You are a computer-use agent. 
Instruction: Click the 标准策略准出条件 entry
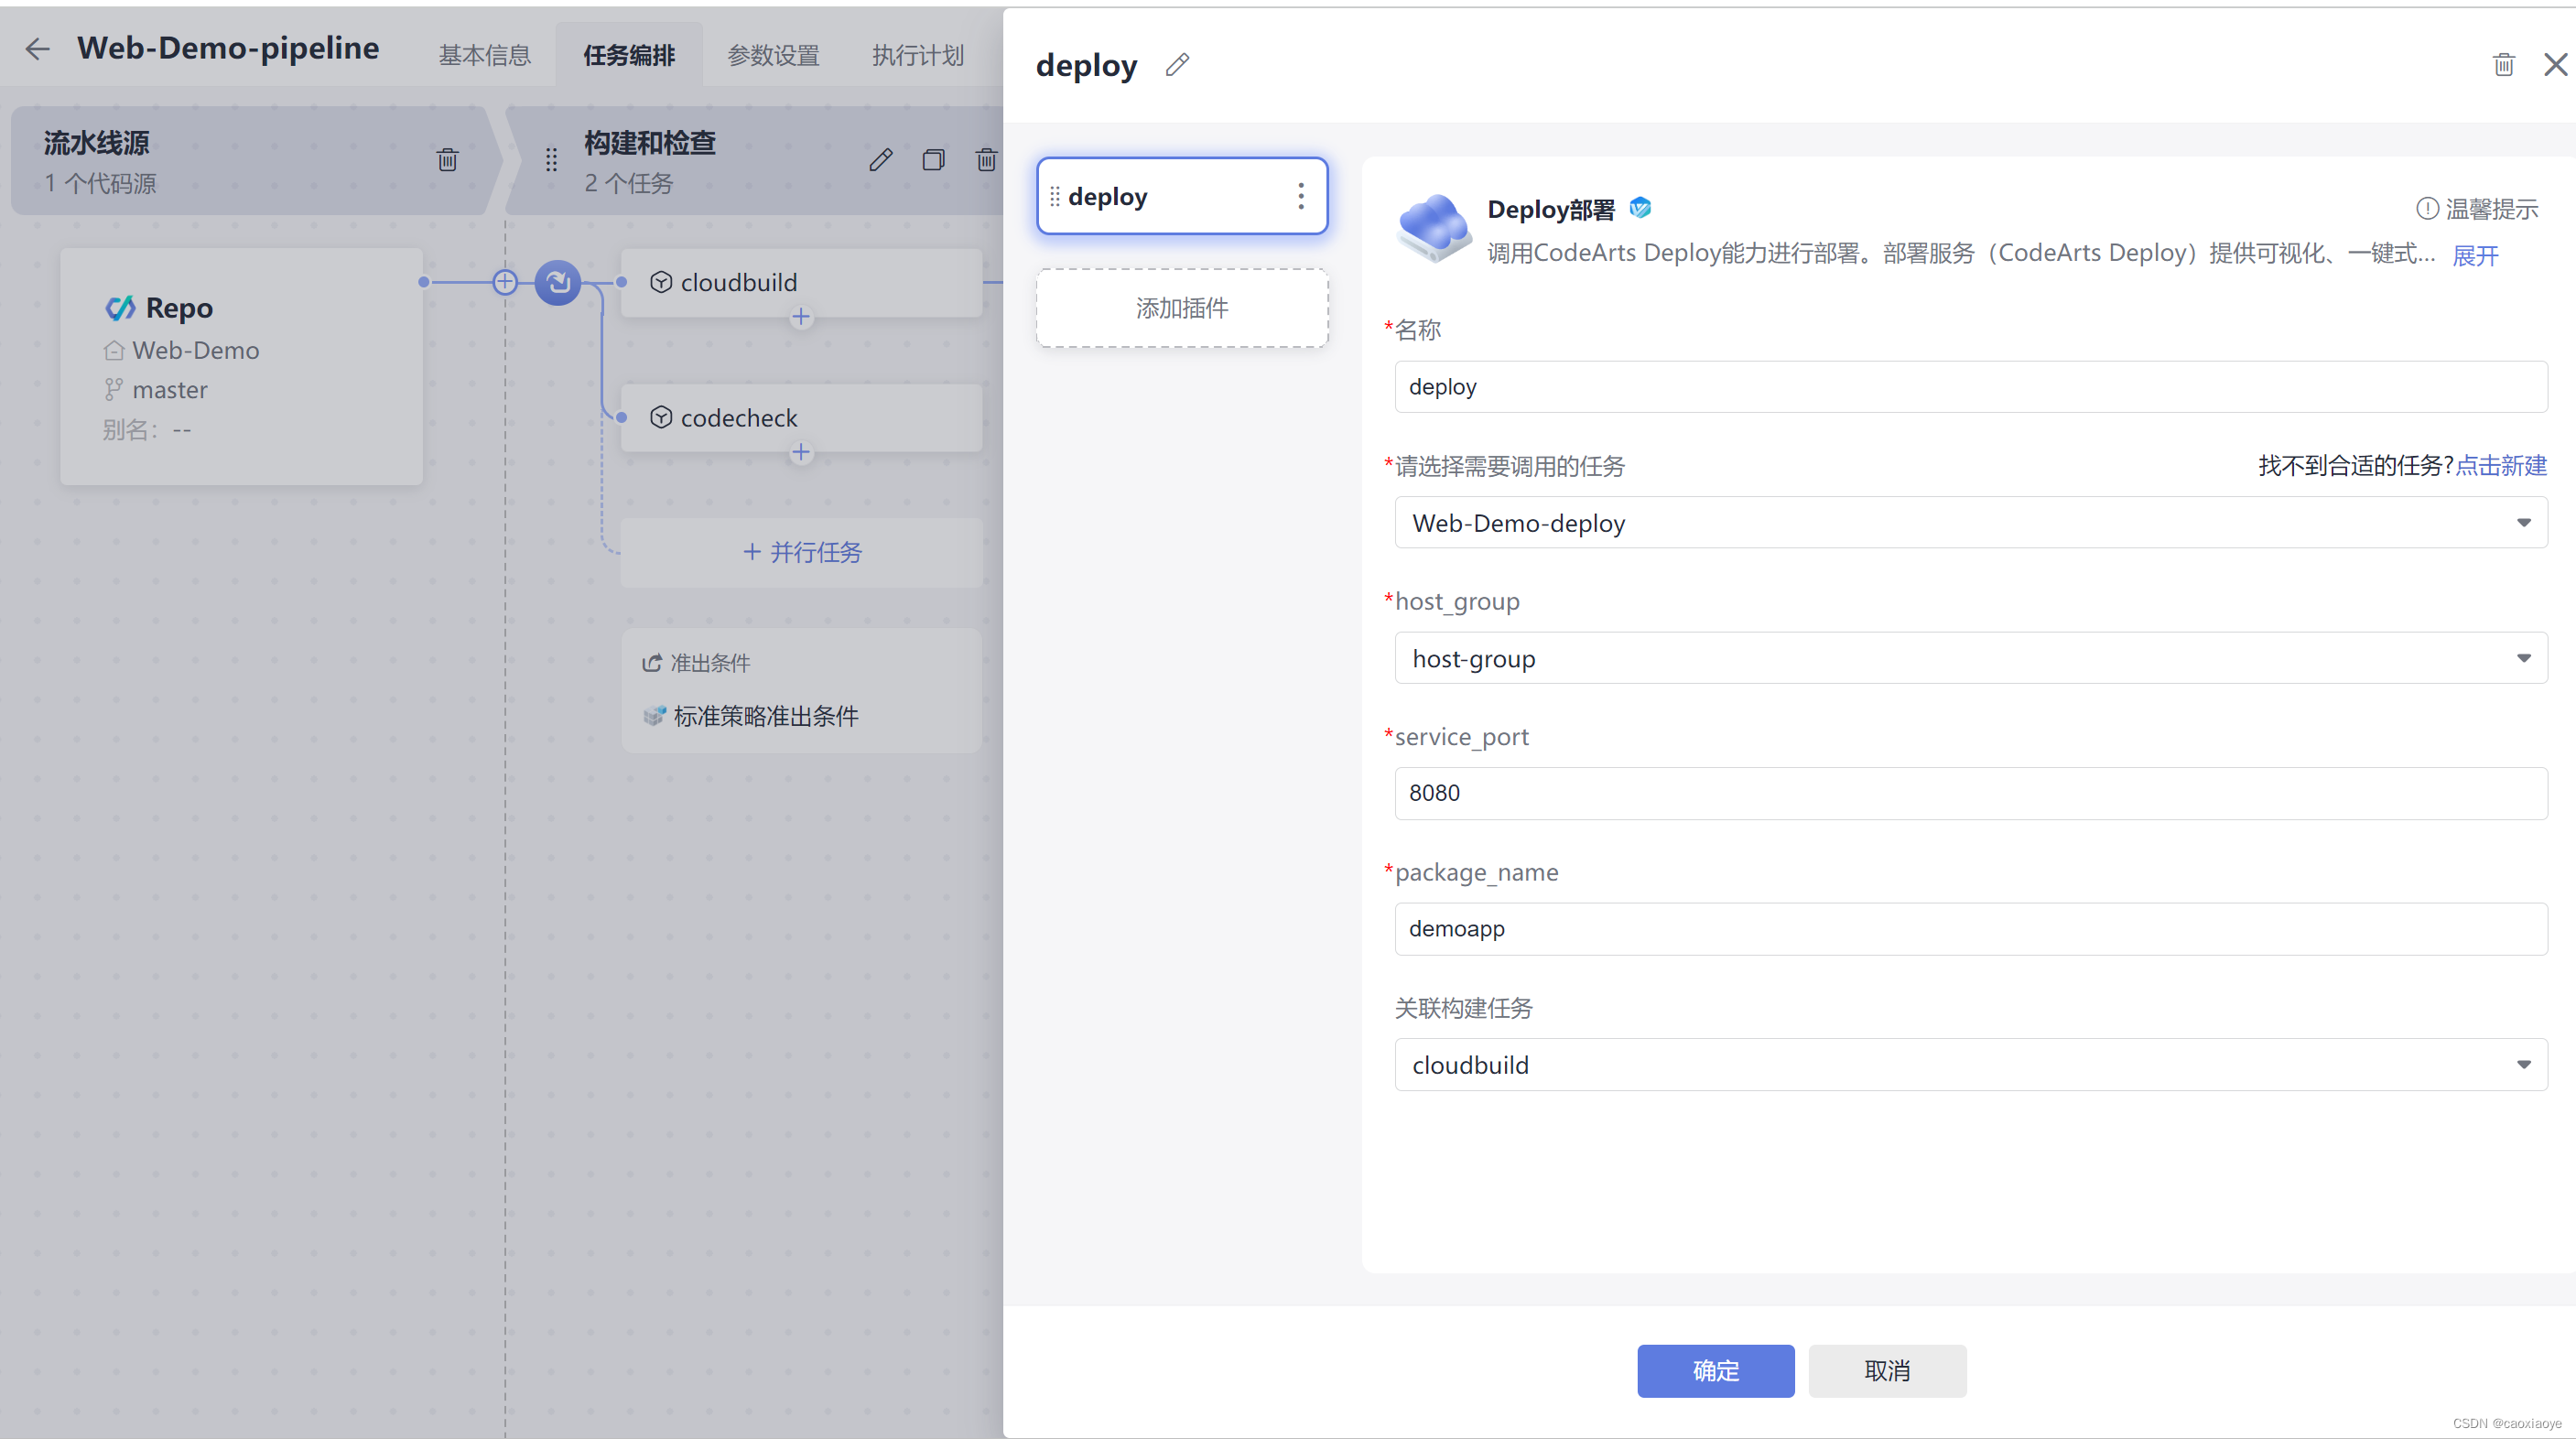765,716
